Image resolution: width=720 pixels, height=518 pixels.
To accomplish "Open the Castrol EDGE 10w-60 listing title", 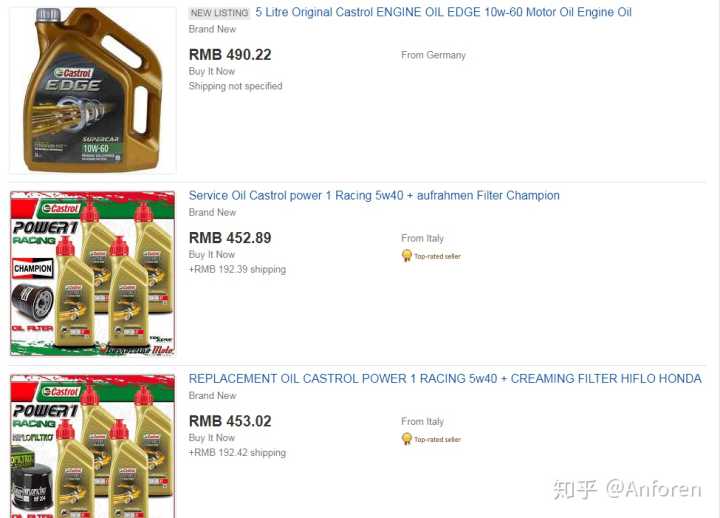I will click(443, 12).
